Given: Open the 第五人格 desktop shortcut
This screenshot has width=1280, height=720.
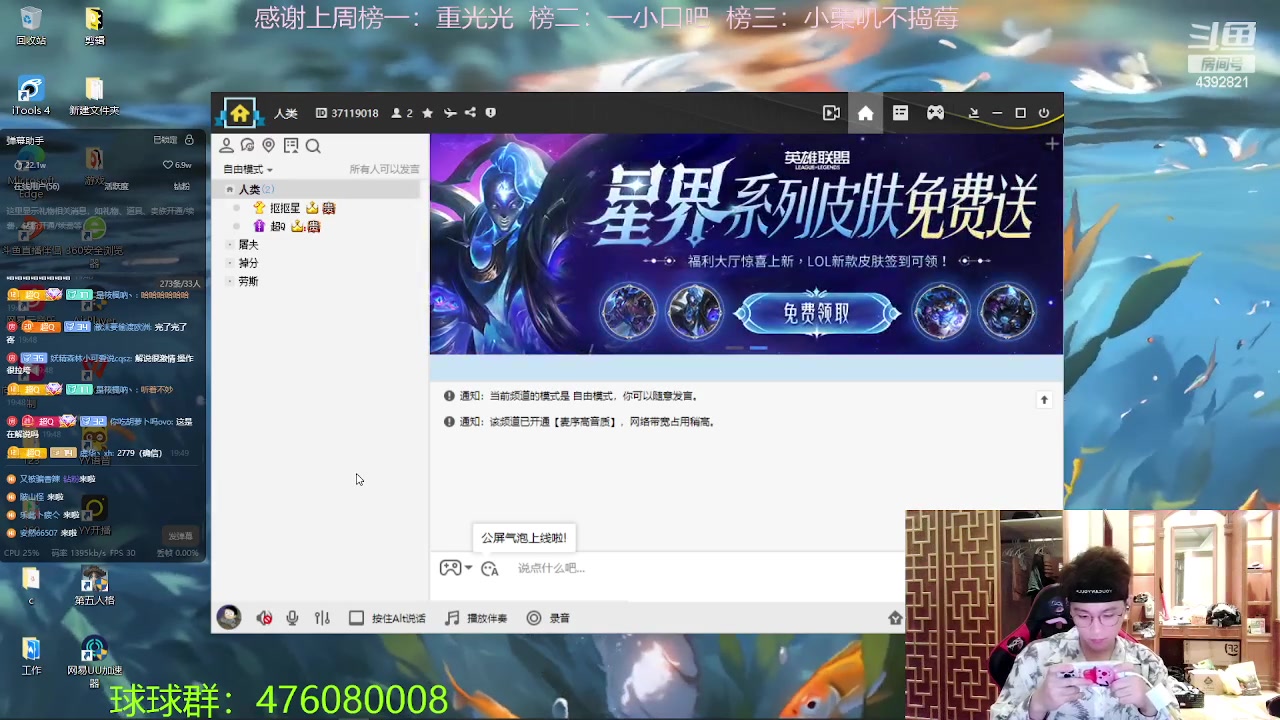Looking at the screenshot, I should (94, 587).
